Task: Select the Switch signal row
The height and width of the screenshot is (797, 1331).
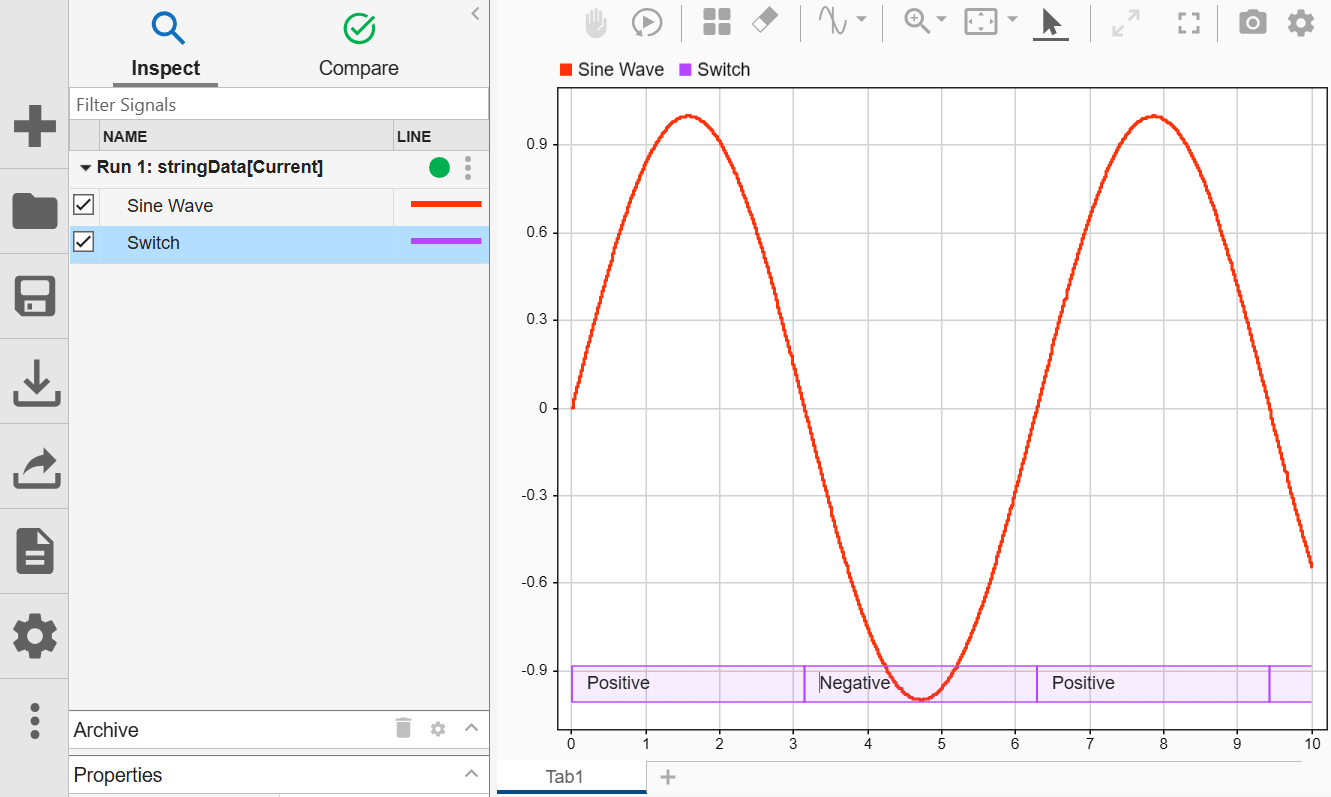Action: pos(279,244)
